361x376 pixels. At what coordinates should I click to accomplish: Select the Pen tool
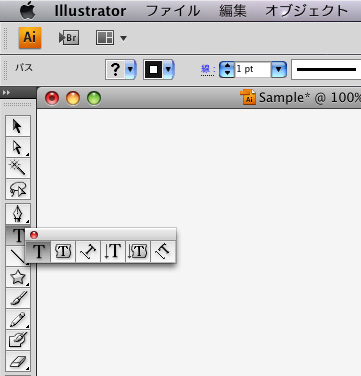(18, 214)
